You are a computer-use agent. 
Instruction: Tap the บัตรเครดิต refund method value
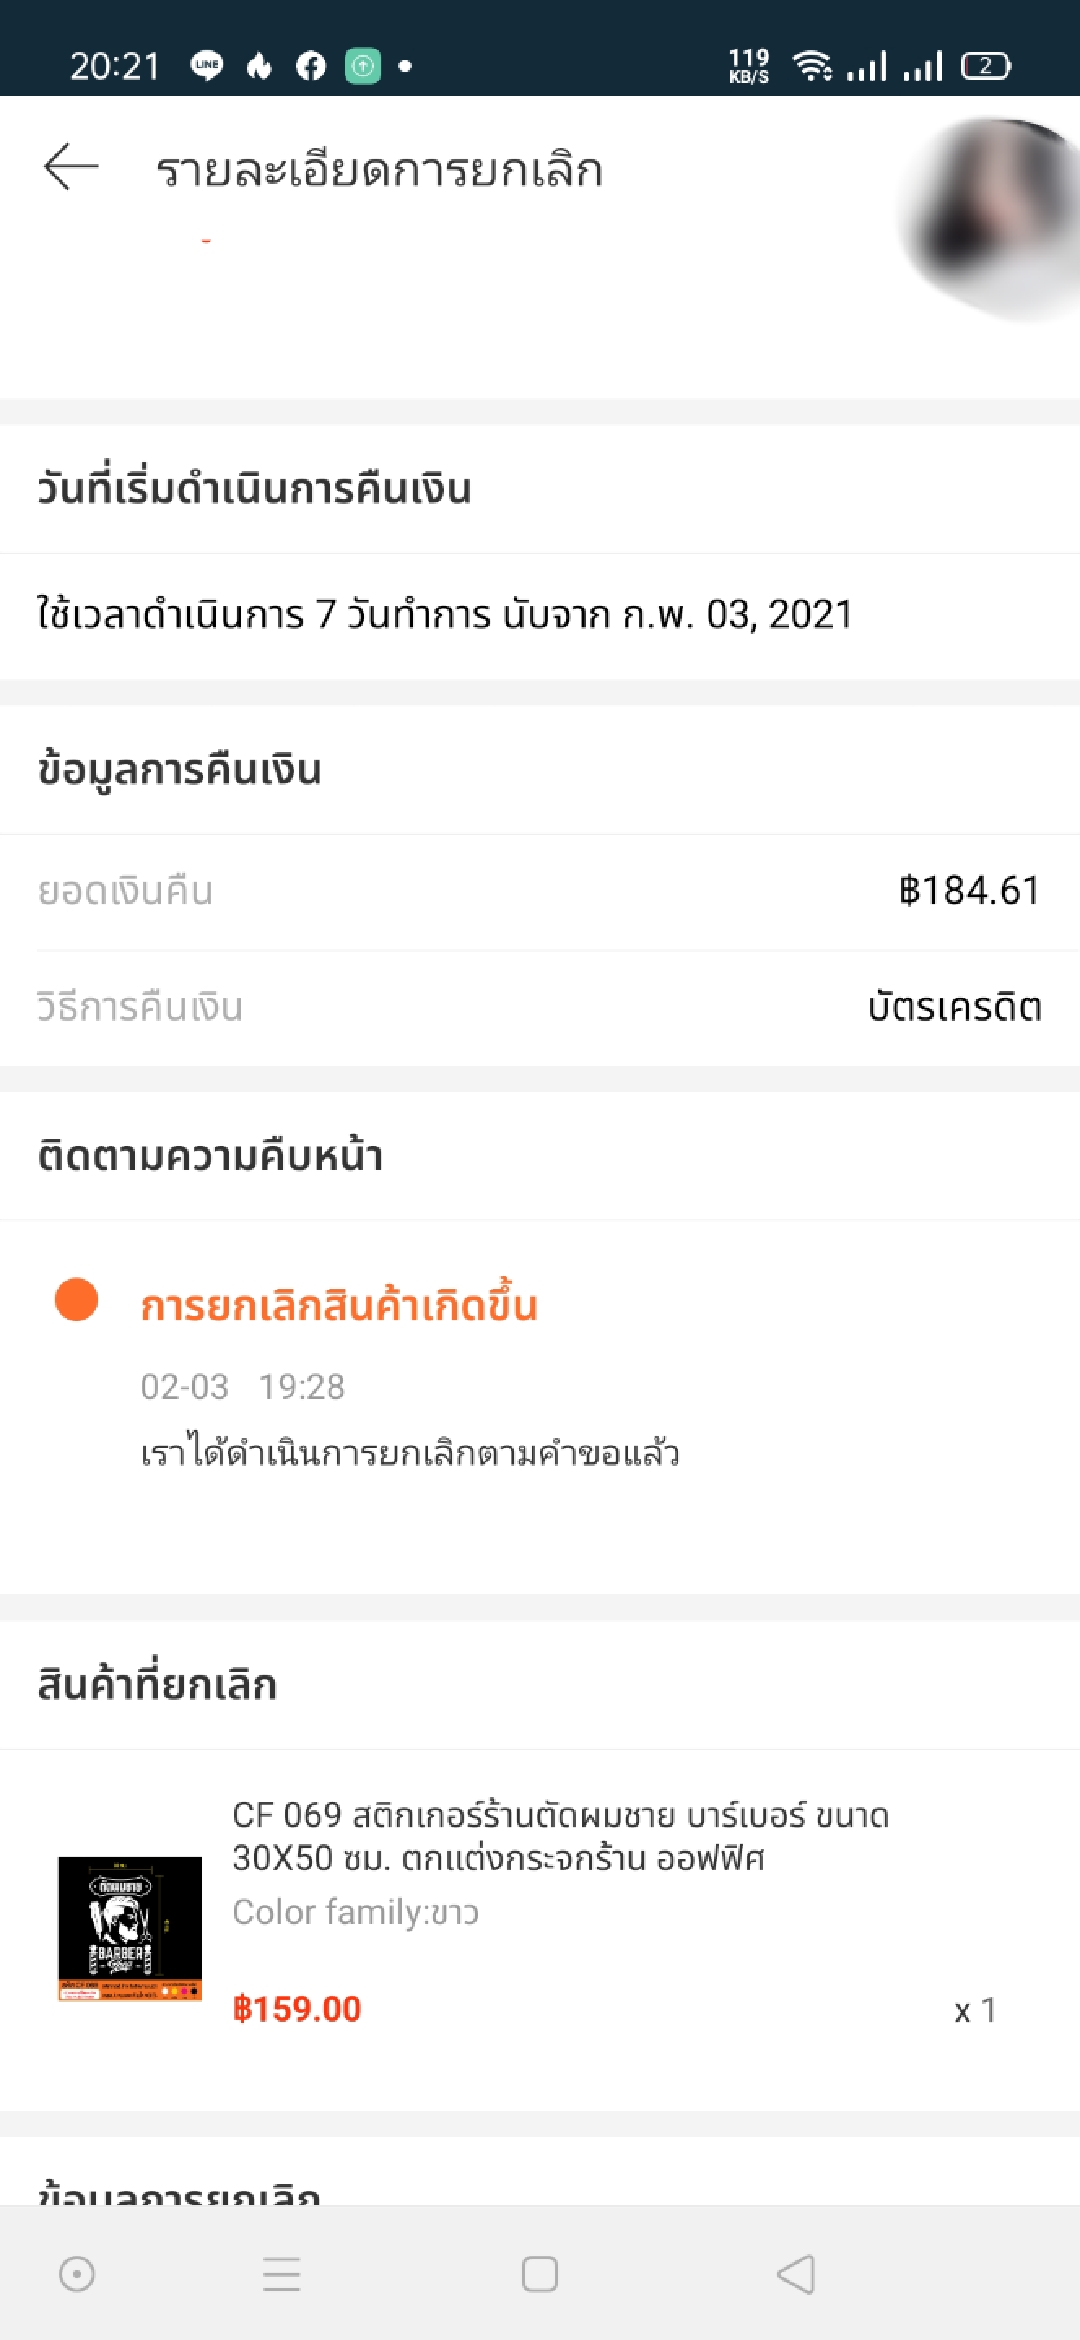pos(954,1007)
